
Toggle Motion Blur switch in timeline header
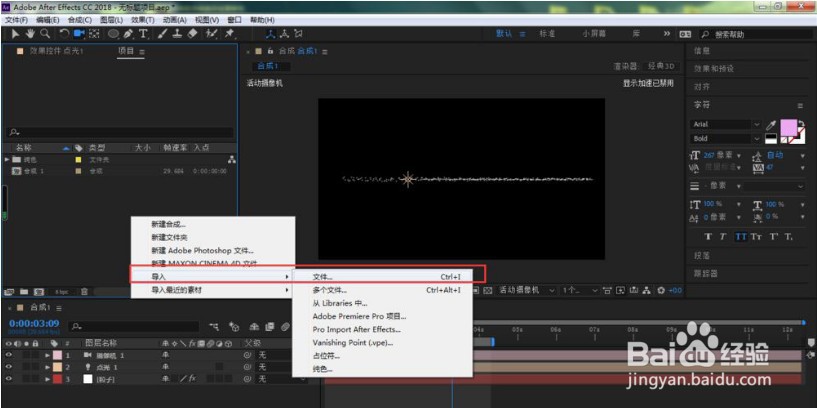tap(284, 327)
